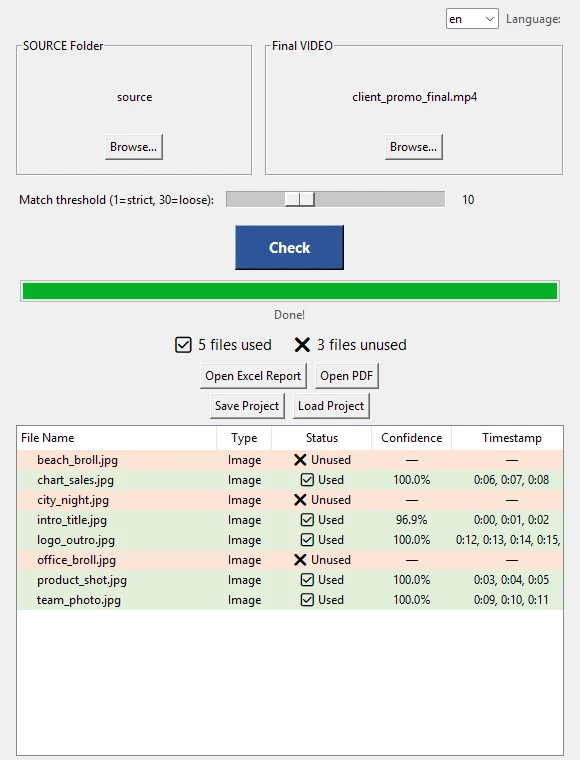Click timestamp 0:00, 0:01, 0:02
The image size is (580, 760).
click(x=511, y=520)
